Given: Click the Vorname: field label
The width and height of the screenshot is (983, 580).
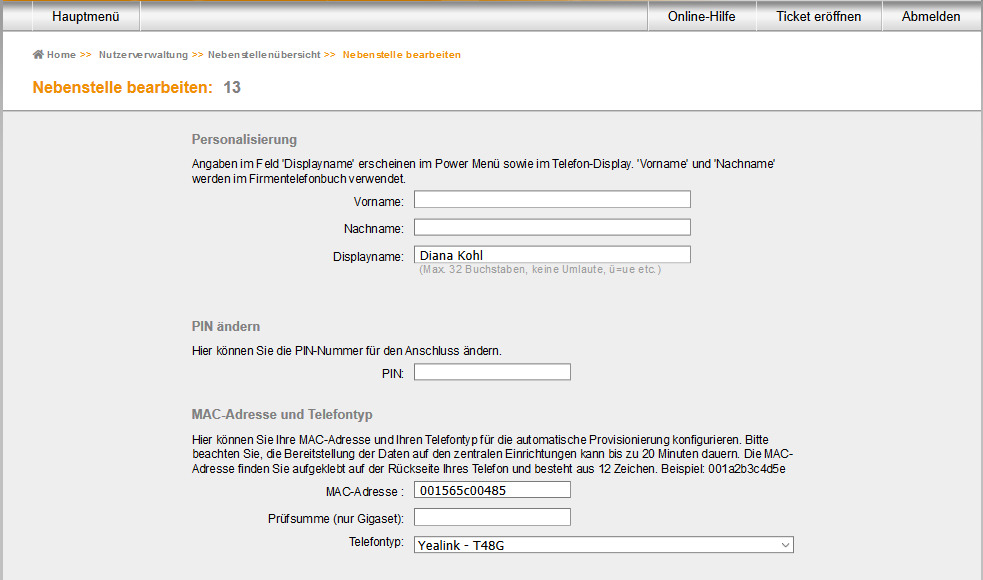Looking at the screenshot, I should pos(379,202).
